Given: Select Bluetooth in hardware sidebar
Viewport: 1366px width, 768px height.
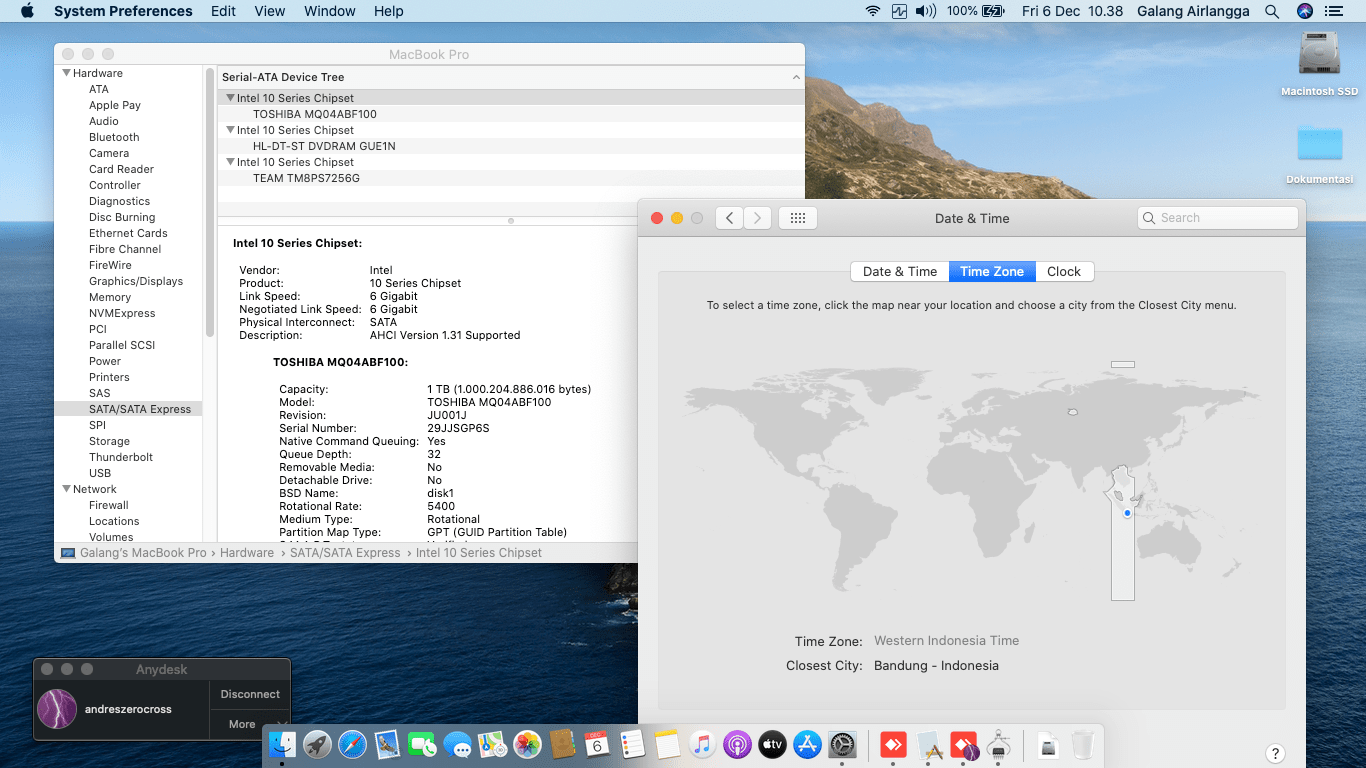Looking at the screenshot, I should [114, 137].
